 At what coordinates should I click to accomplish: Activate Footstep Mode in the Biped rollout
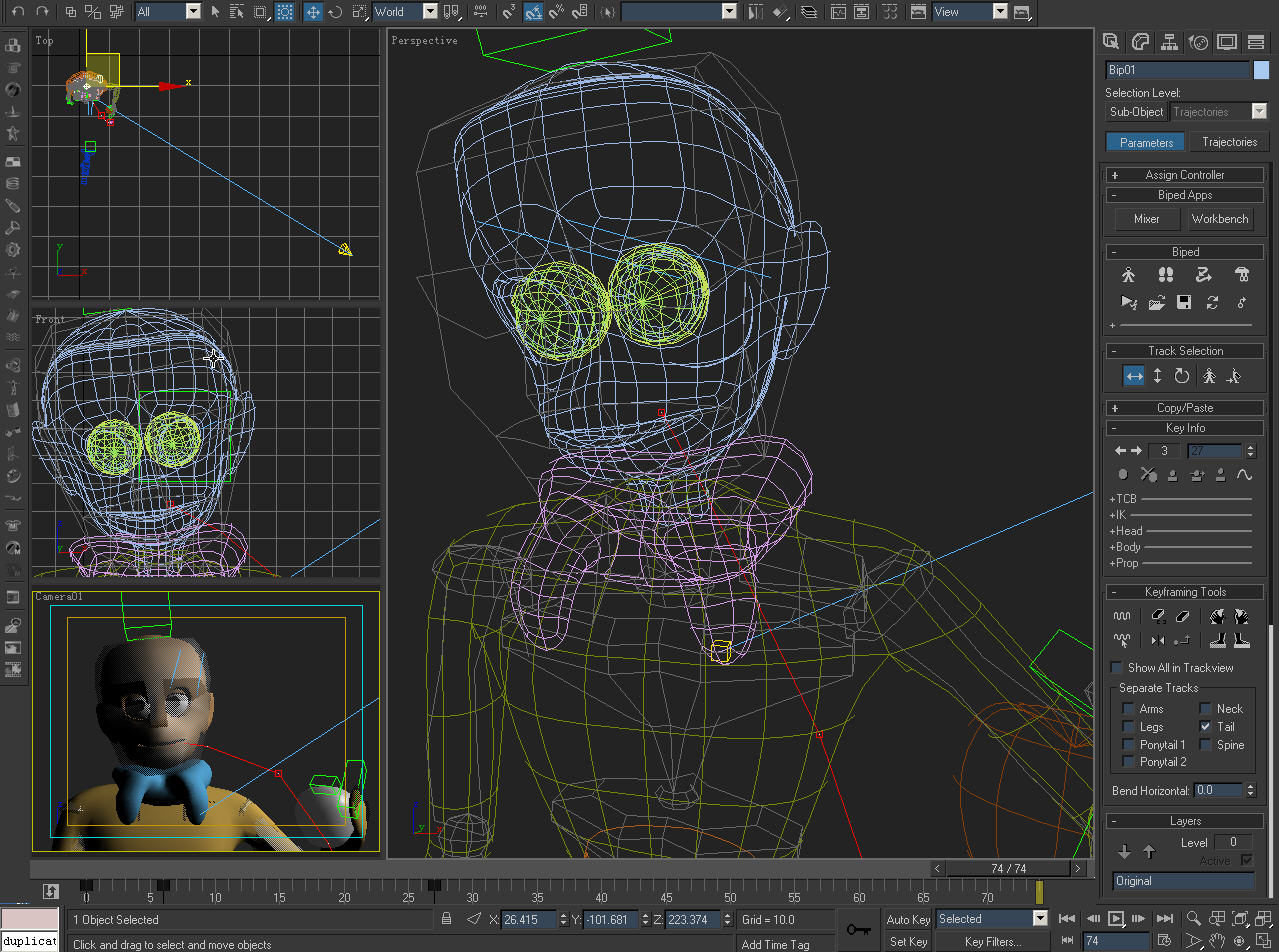pyautogui.click(x=1165, y=275)
